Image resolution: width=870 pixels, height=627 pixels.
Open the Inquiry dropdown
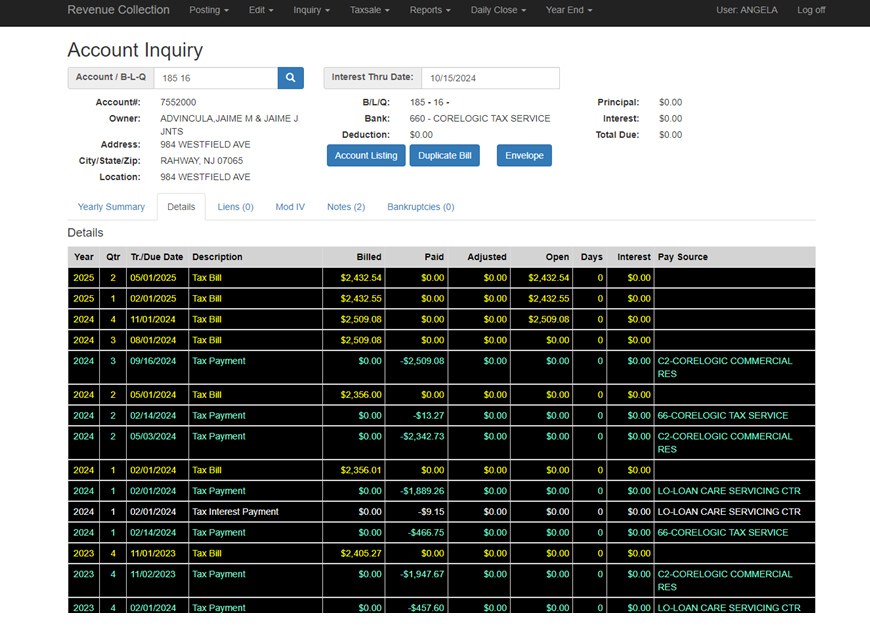pyautogui.click(x=311, y=10)
